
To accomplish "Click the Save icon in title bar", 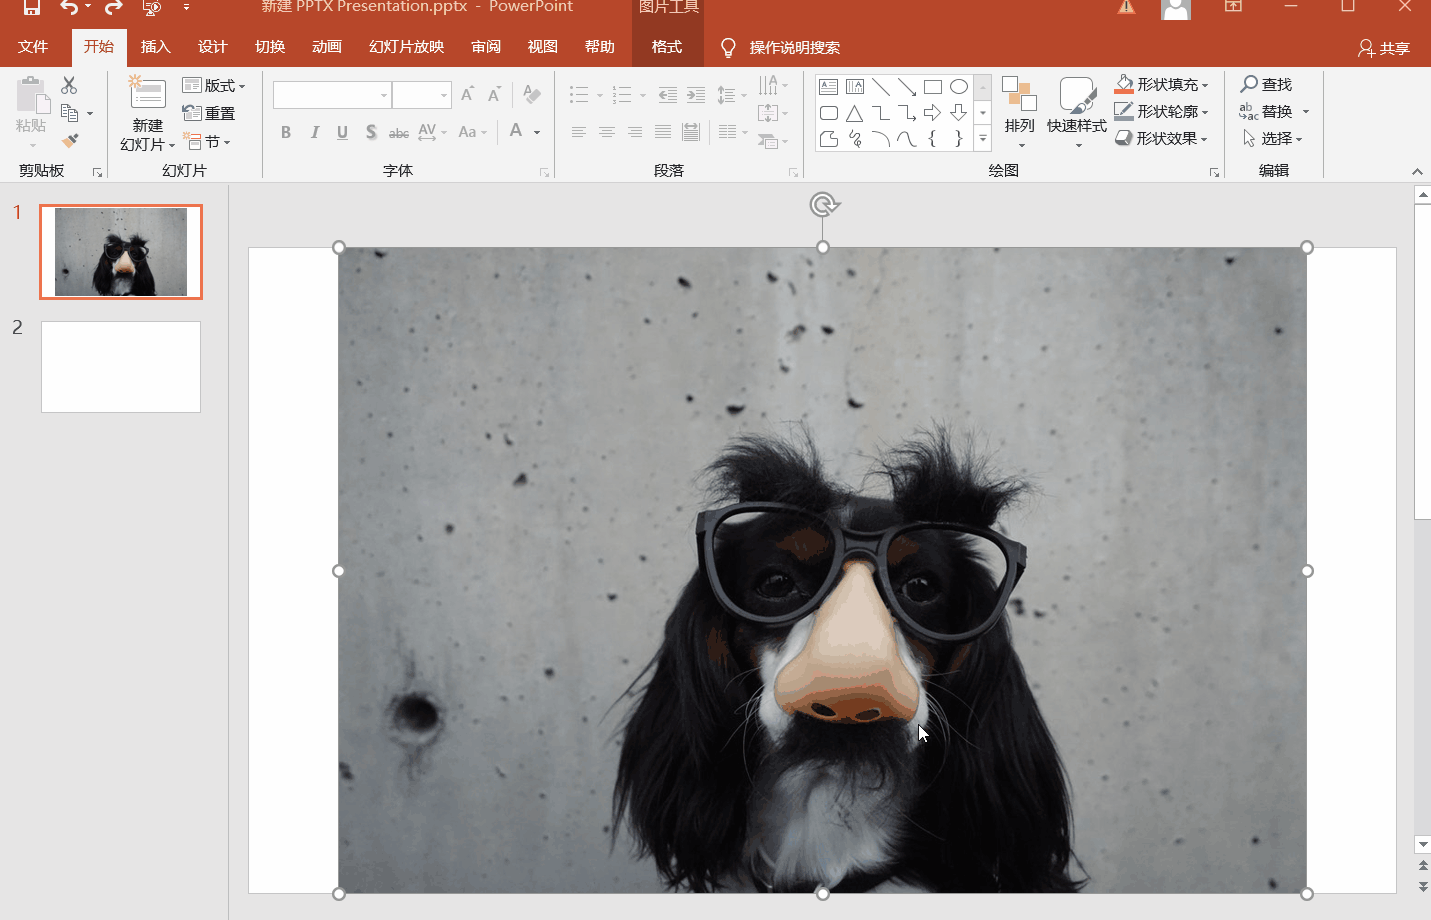I will pyautogui.click(x=32, y=8).
